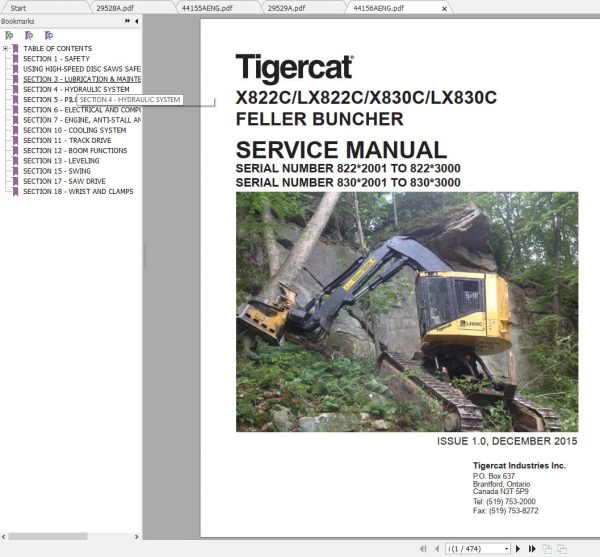Open the 29528A.pdf tab
The height and width of the screenshot is (557, 600).
click(x=115, y=8)
